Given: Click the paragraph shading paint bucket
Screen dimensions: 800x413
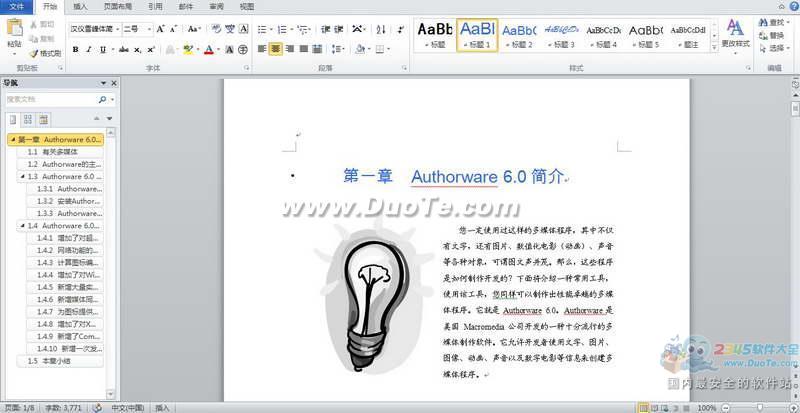Looking at the screenshot, I should pos(360,49).
